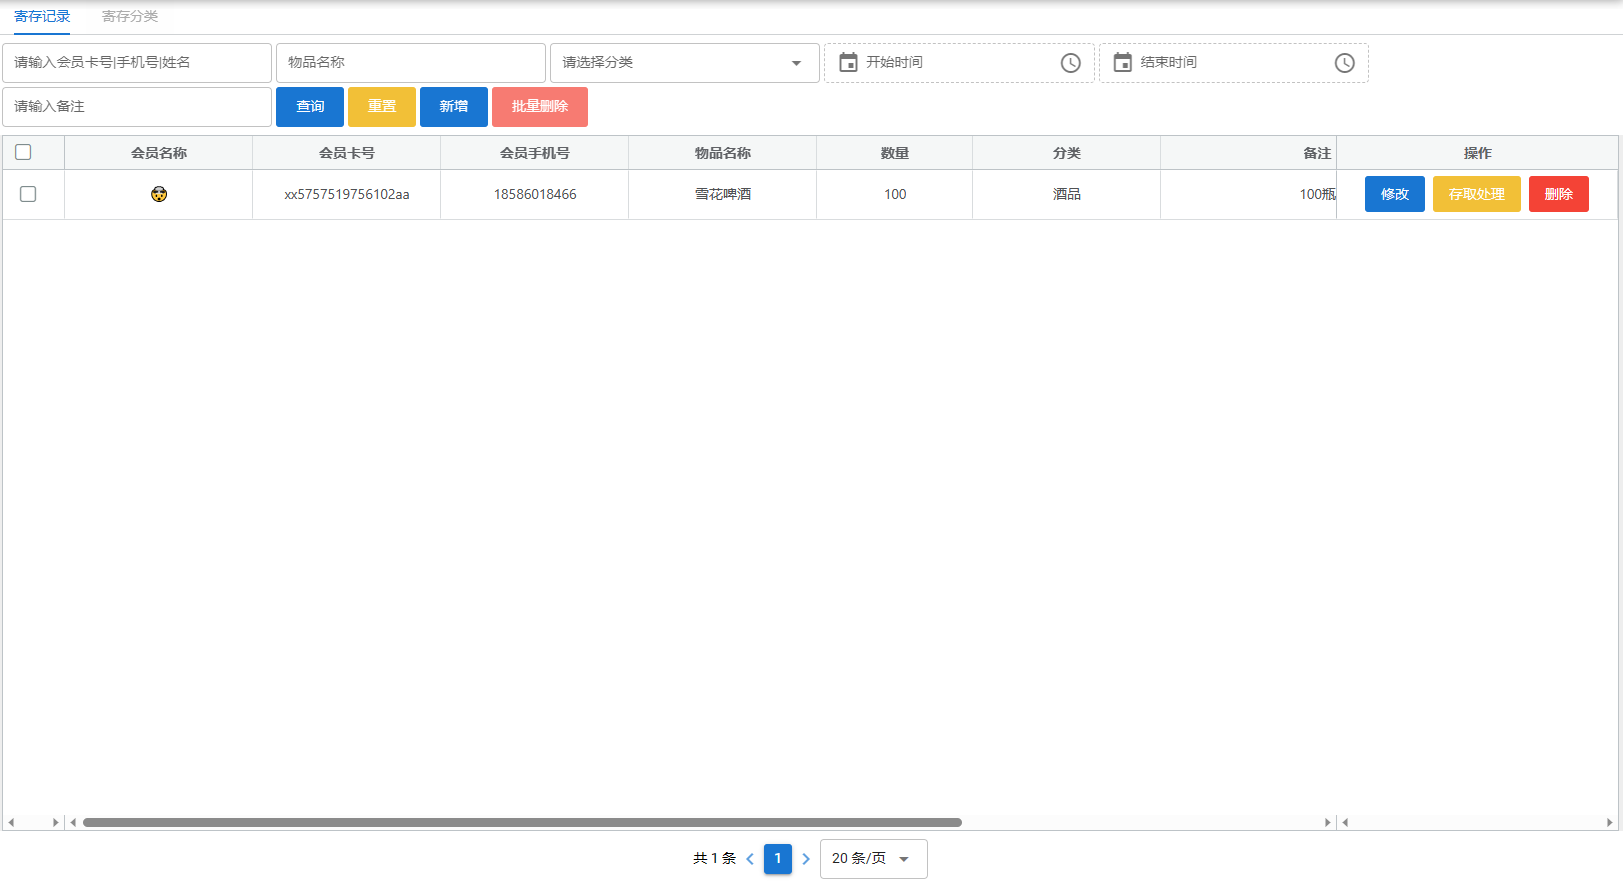Select page 1 in pagination

point(778,859)
